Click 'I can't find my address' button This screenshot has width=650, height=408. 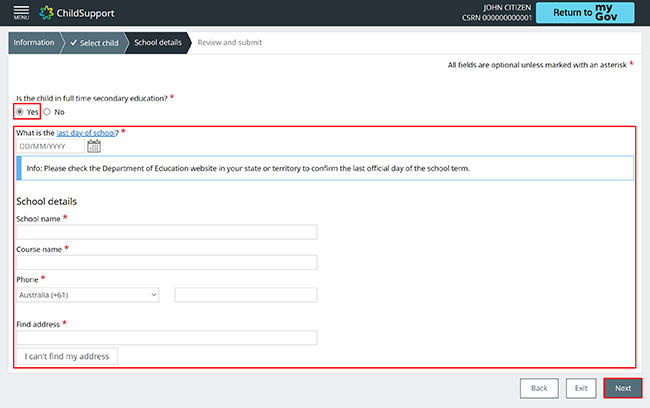click(x=67, y=356)
